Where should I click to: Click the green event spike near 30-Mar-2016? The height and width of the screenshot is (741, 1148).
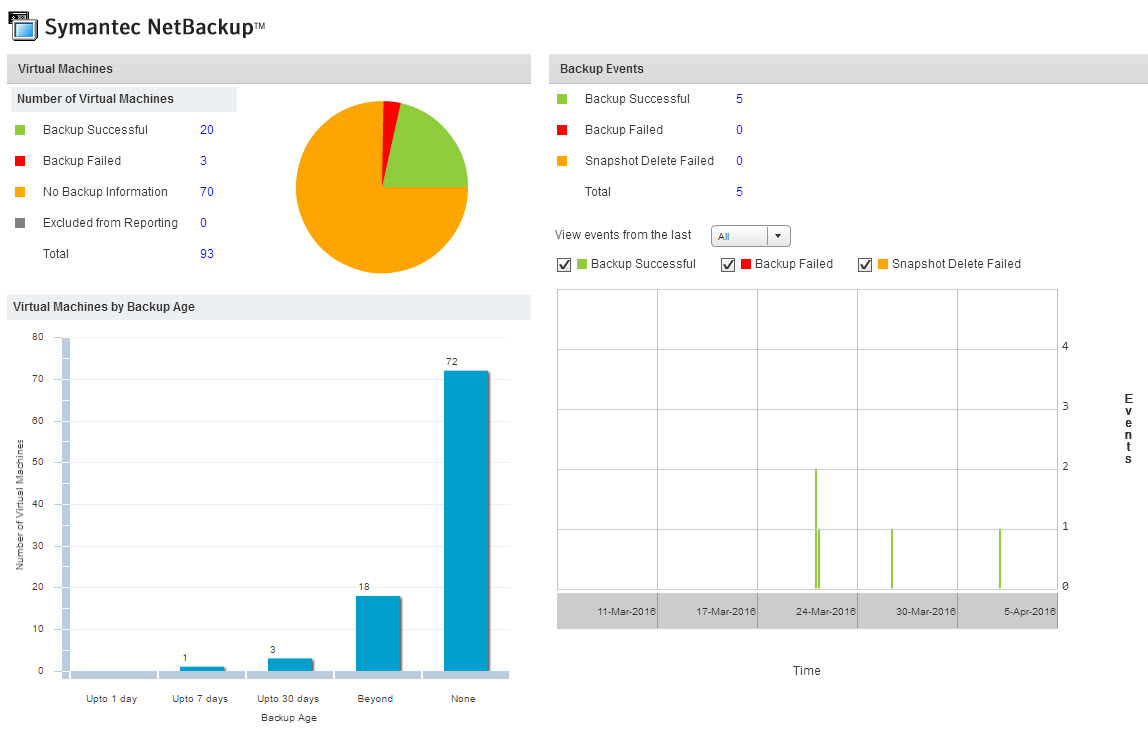click(892, 559)
